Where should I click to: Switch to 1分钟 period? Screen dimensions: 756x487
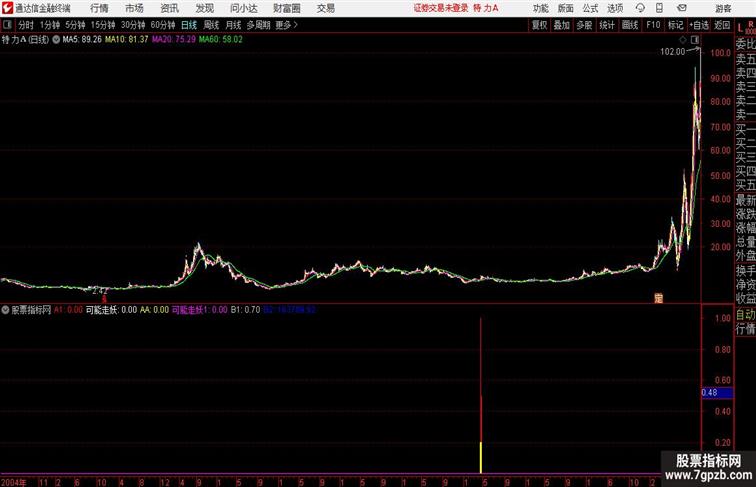click(50, 25)
